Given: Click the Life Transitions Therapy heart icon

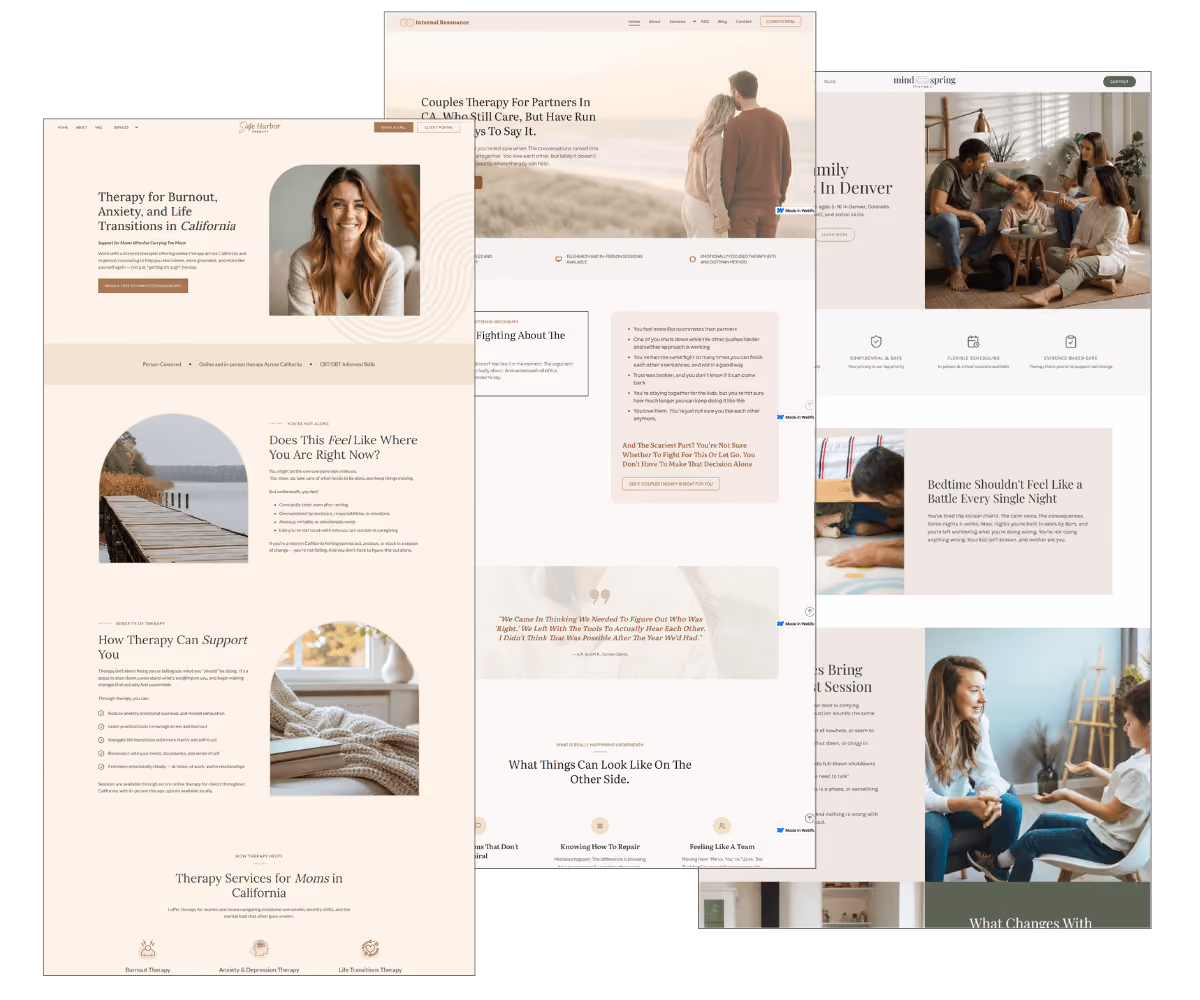Looking at the screenshot, I should point(370,949).
